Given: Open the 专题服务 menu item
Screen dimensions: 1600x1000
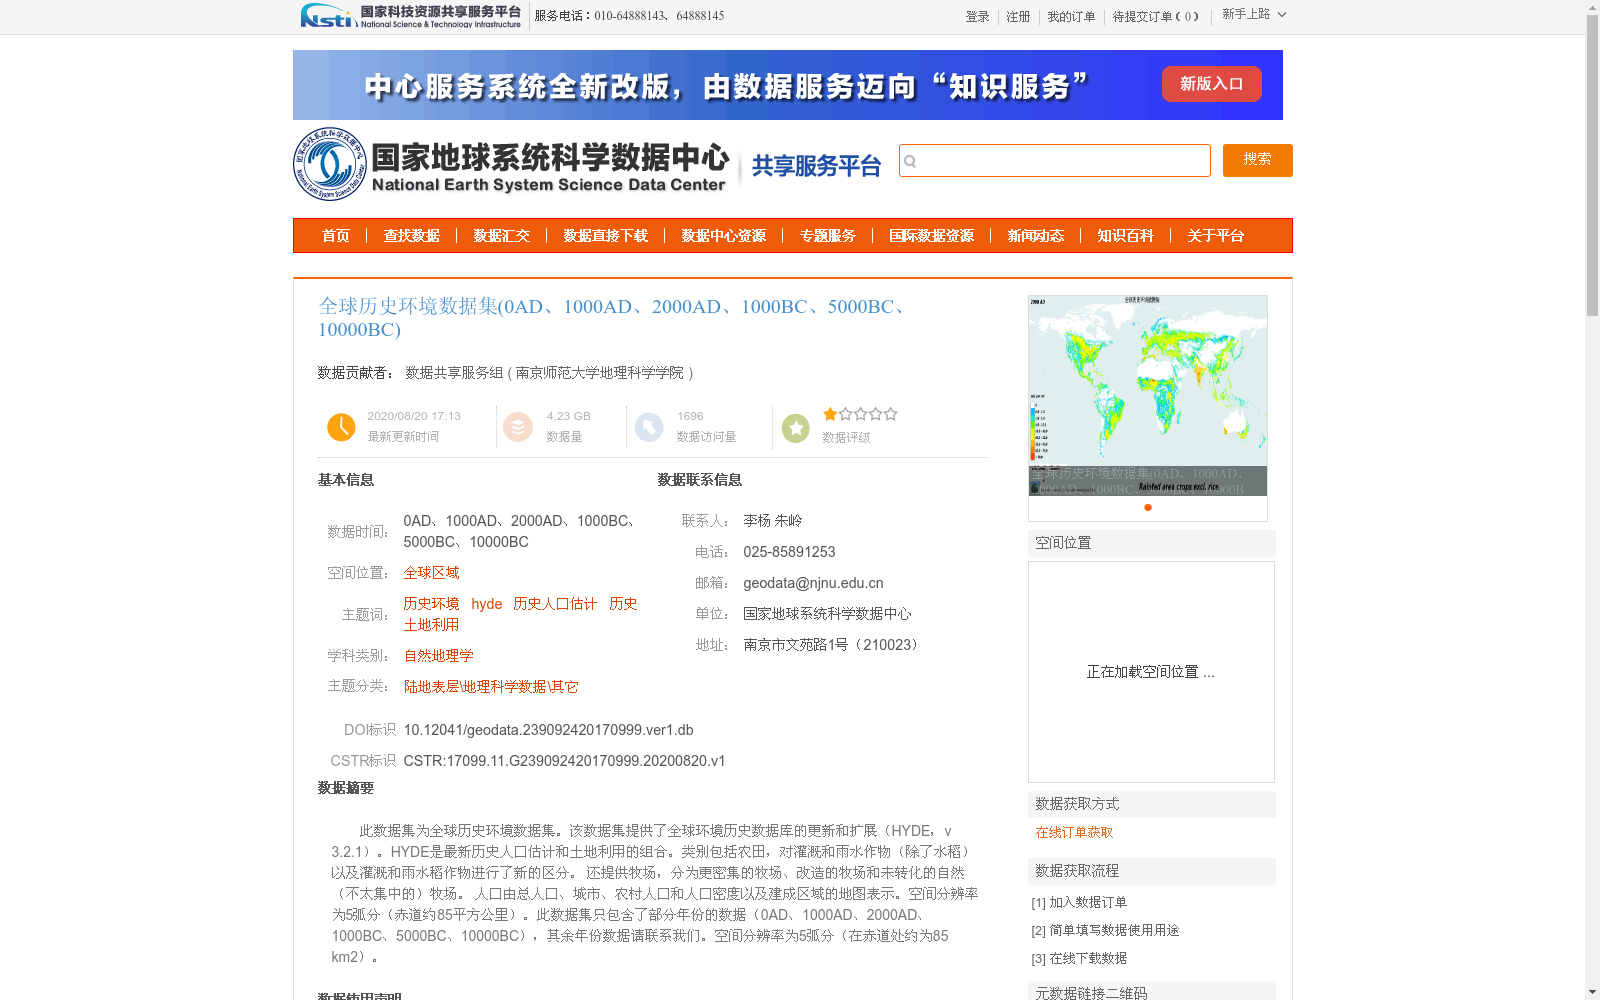Looking at the screenshot, I should (x=828, y=236).
